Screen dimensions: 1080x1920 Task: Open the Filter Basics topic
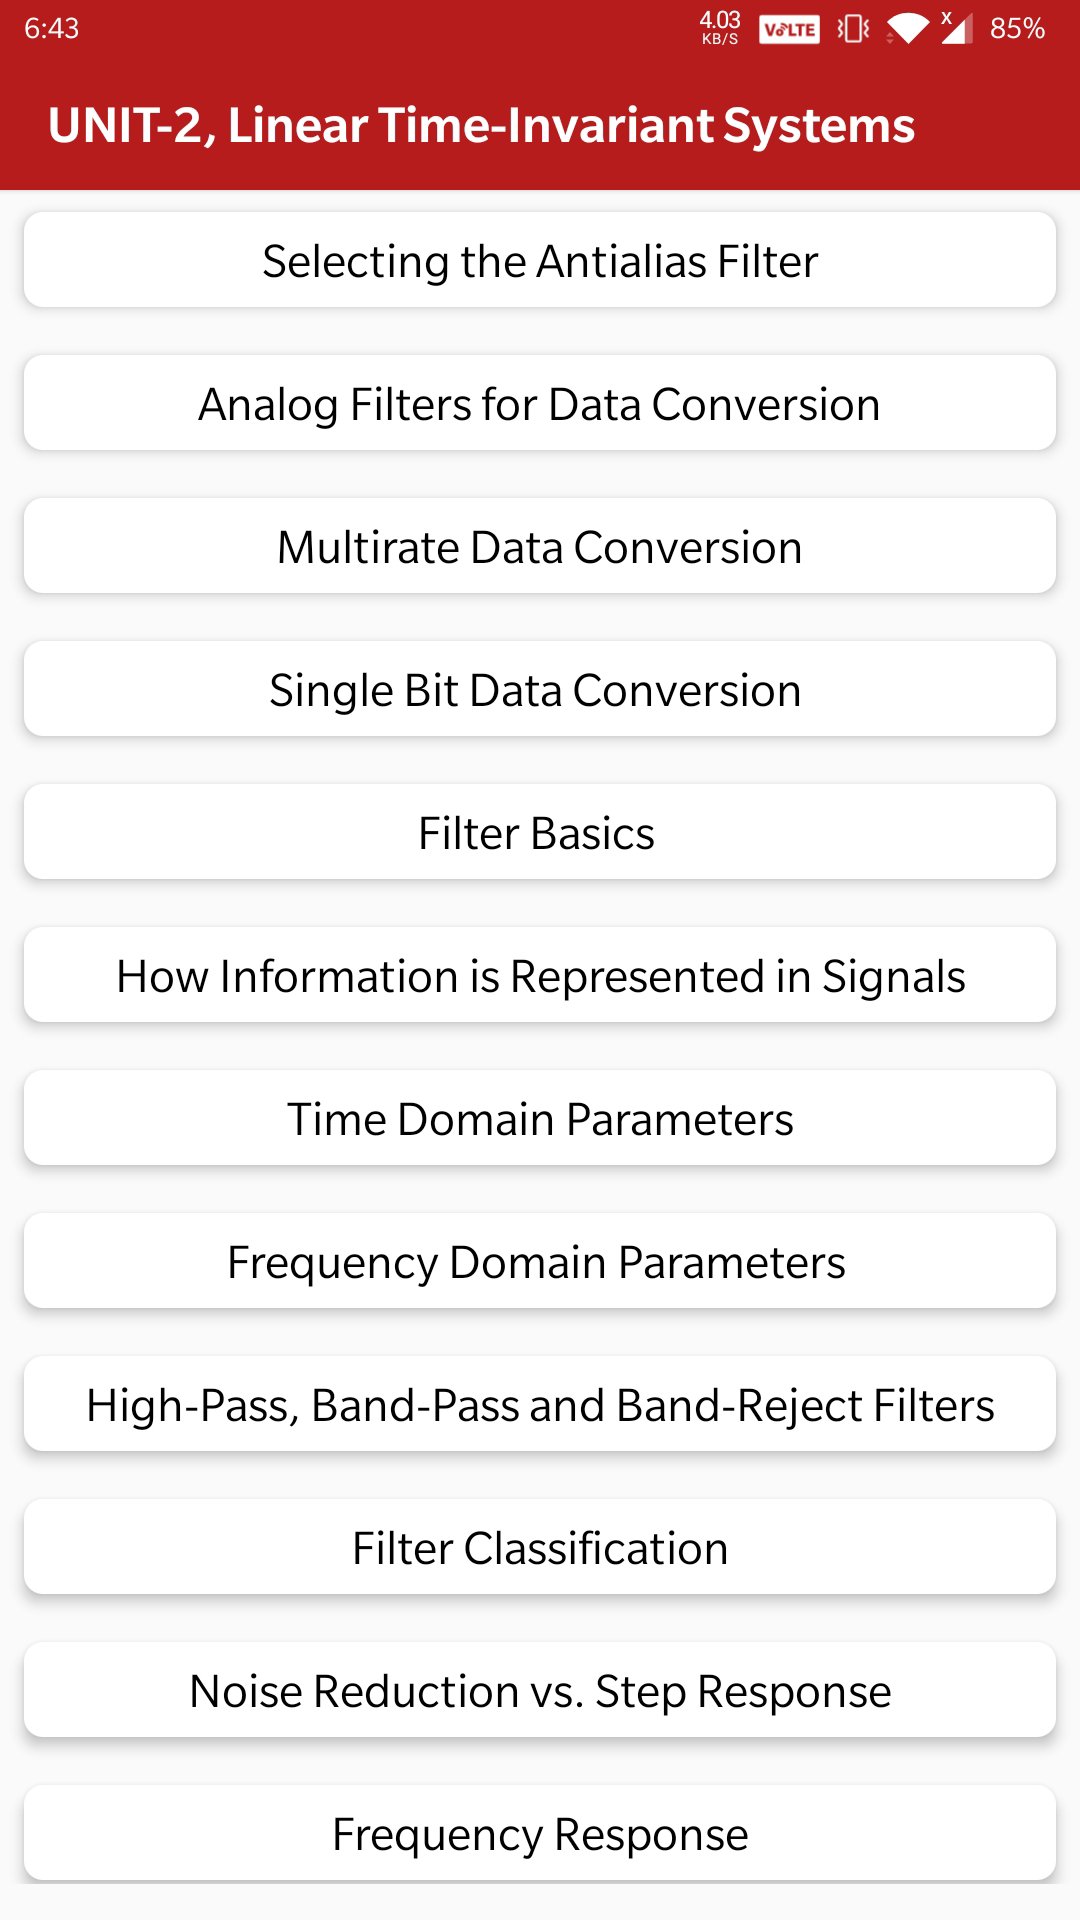[x=540, y=833]
